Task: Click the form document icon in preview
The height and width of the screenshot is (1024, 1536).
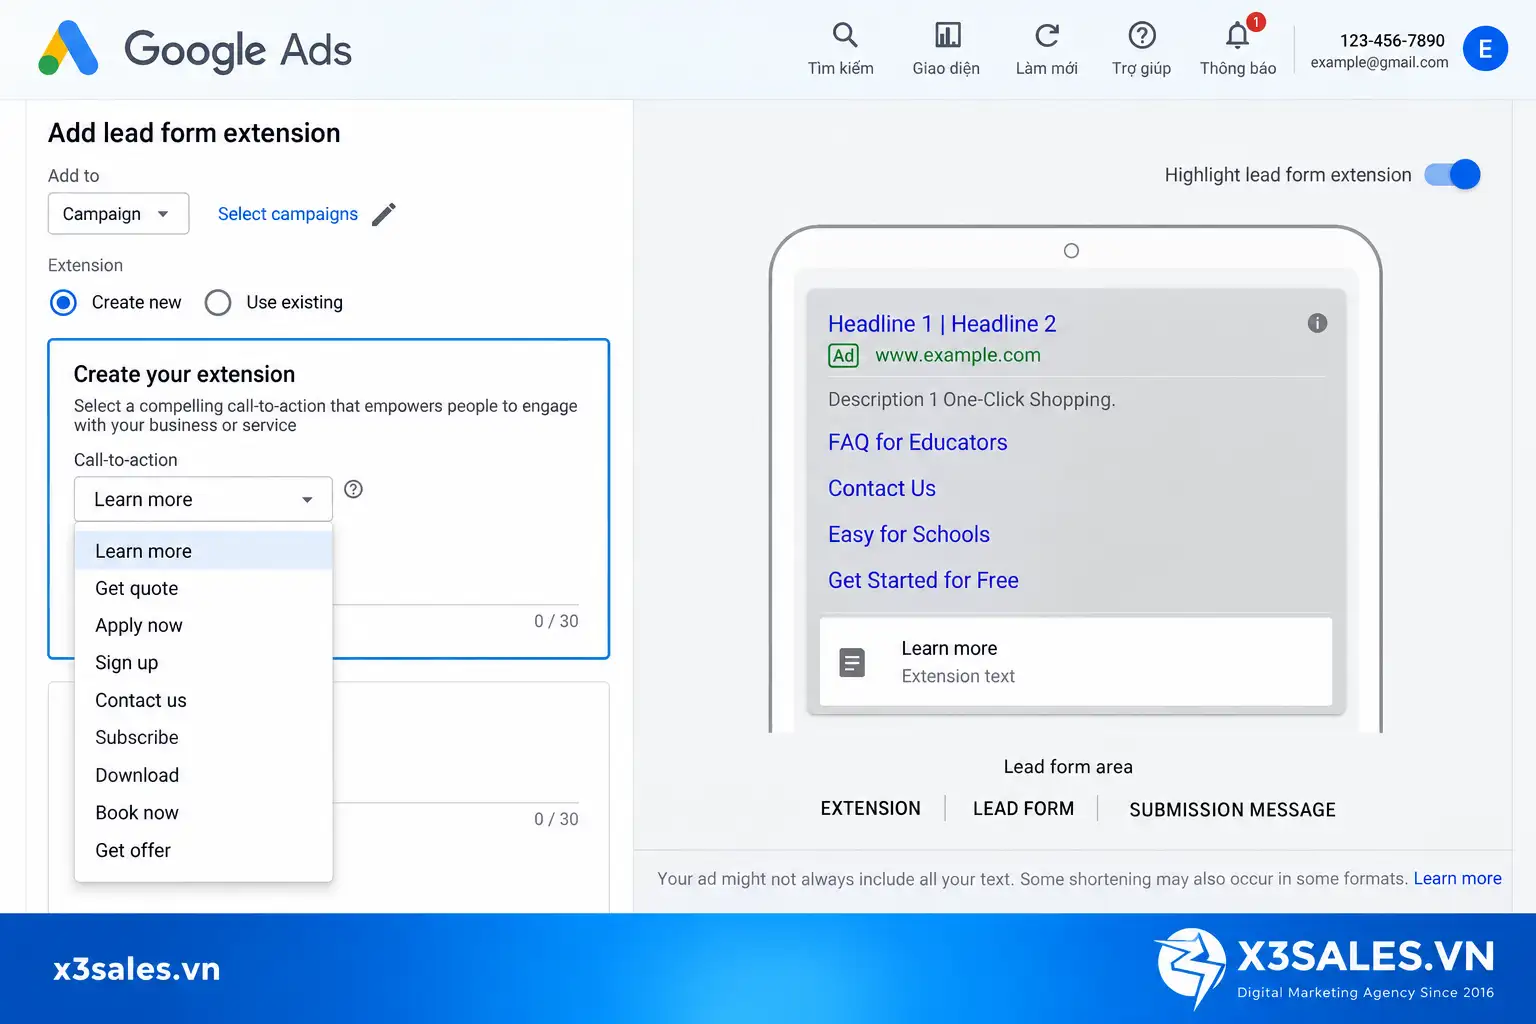Action: (852, 662)
